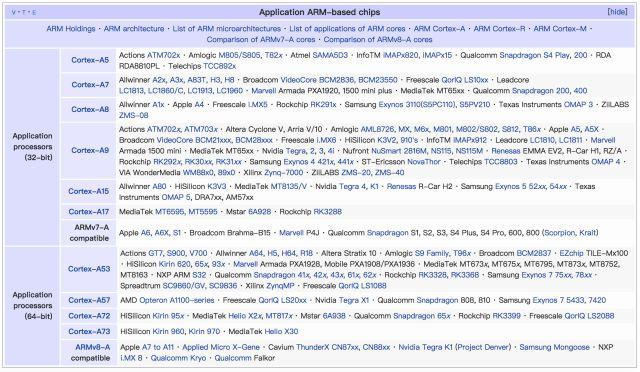Screen dimensions: 640x372
Task: Open the ARM Holdings link
Action: [71, 29]
